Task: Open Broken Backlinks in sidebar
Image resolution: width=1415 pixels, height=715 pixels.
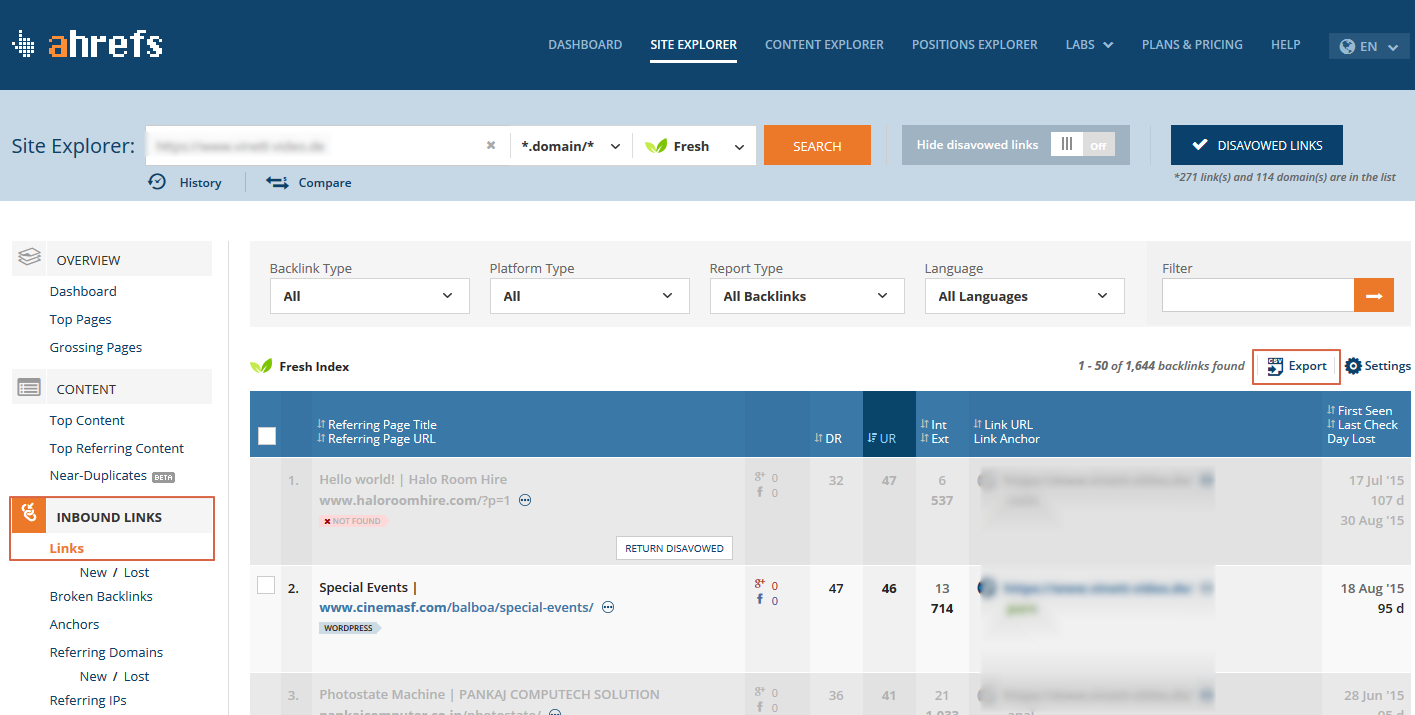Action: (101, 596)
